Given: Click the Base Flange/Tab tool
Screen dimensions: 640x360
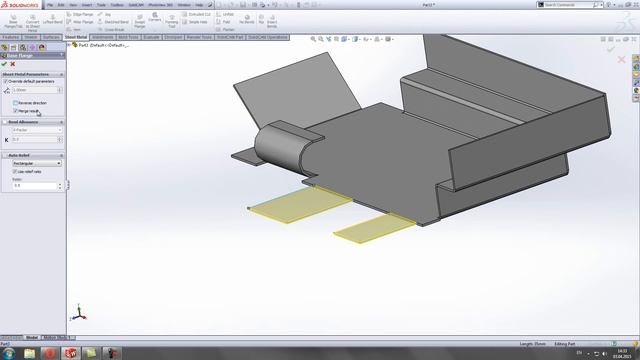Looking at the screenshot, I should [13, 22].
